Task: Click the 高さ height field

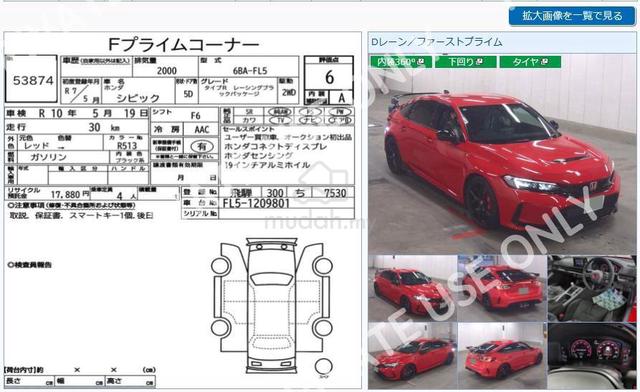Action: coord(130,381)
